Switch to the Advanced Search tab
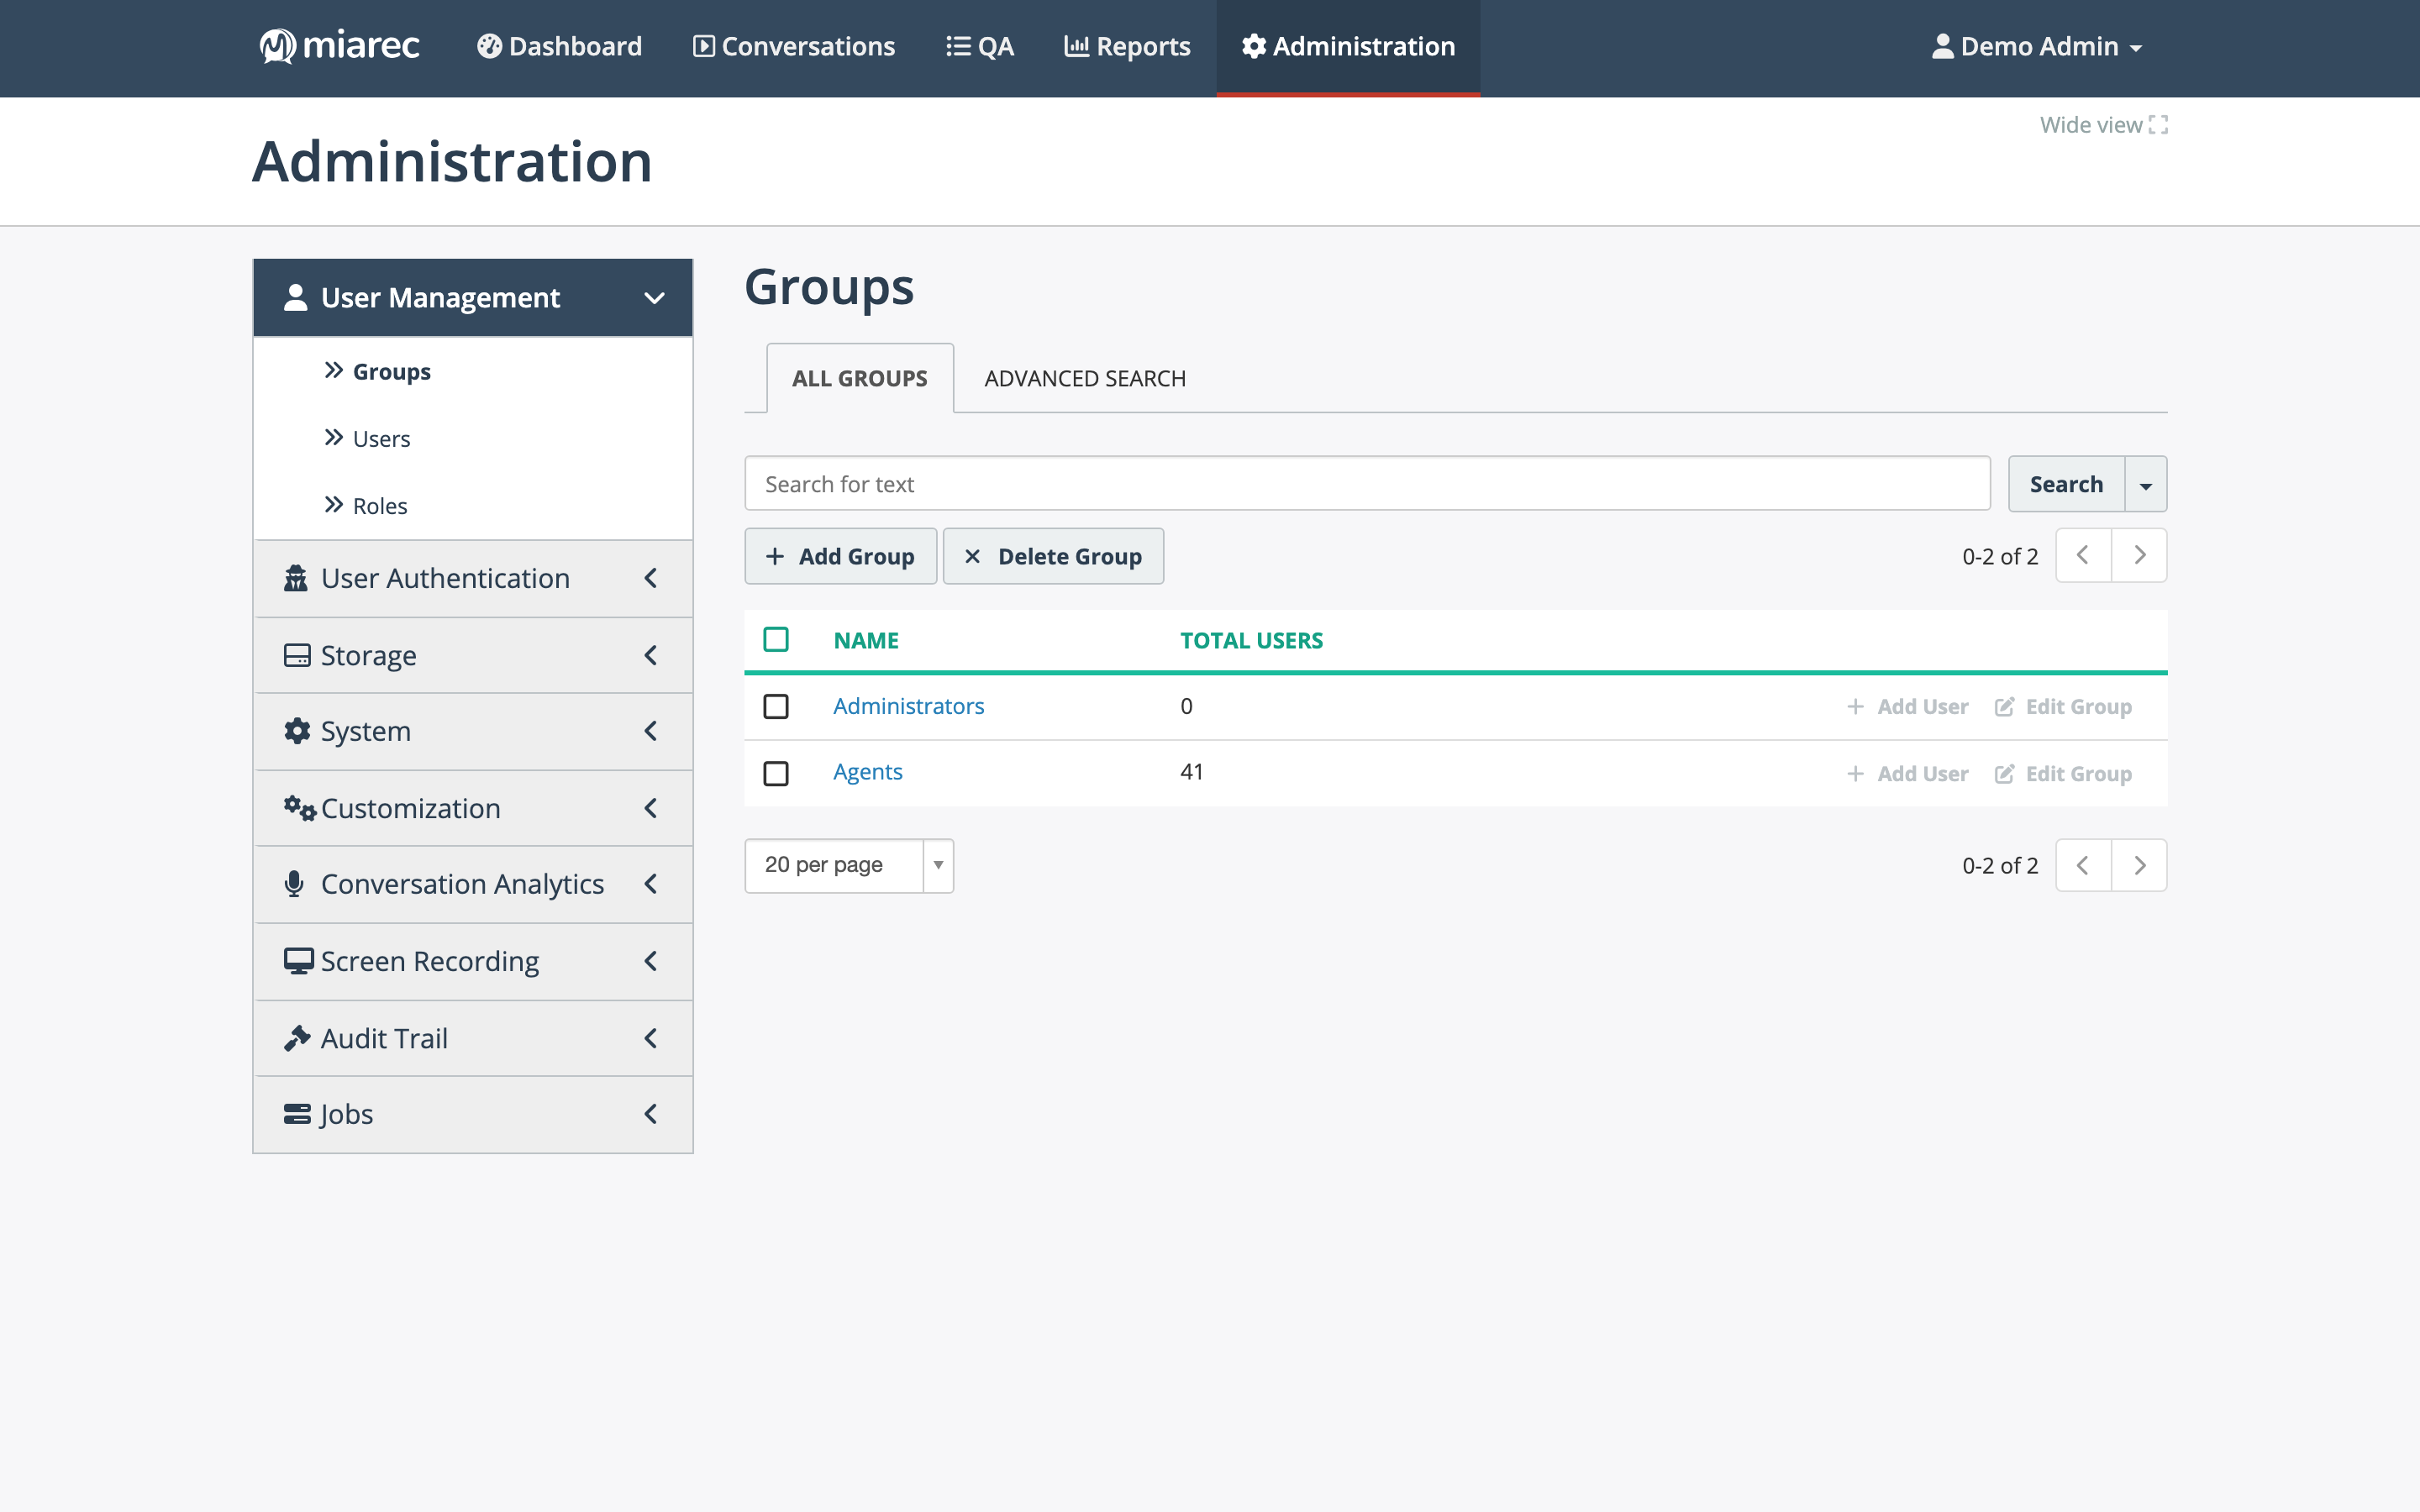The height and width of the screenshot is (1512, 2420). (x=1085, y=379)
